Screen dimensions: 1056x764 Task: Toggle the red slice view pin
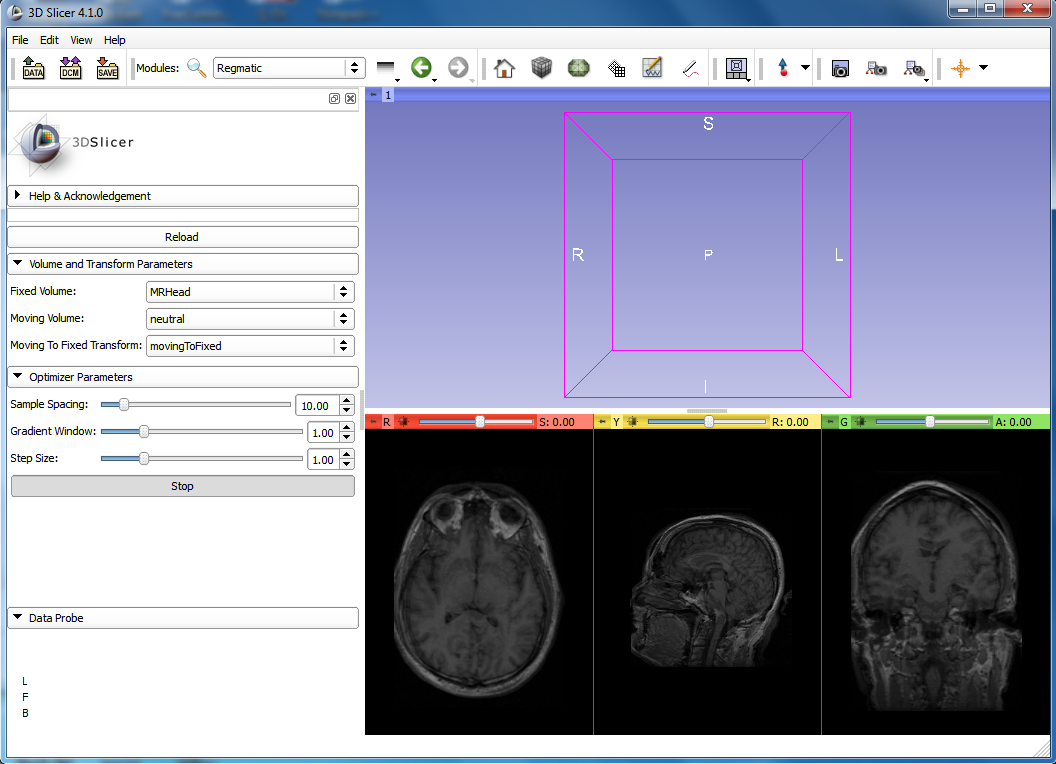pyautogui.click(x=373, y=422)
